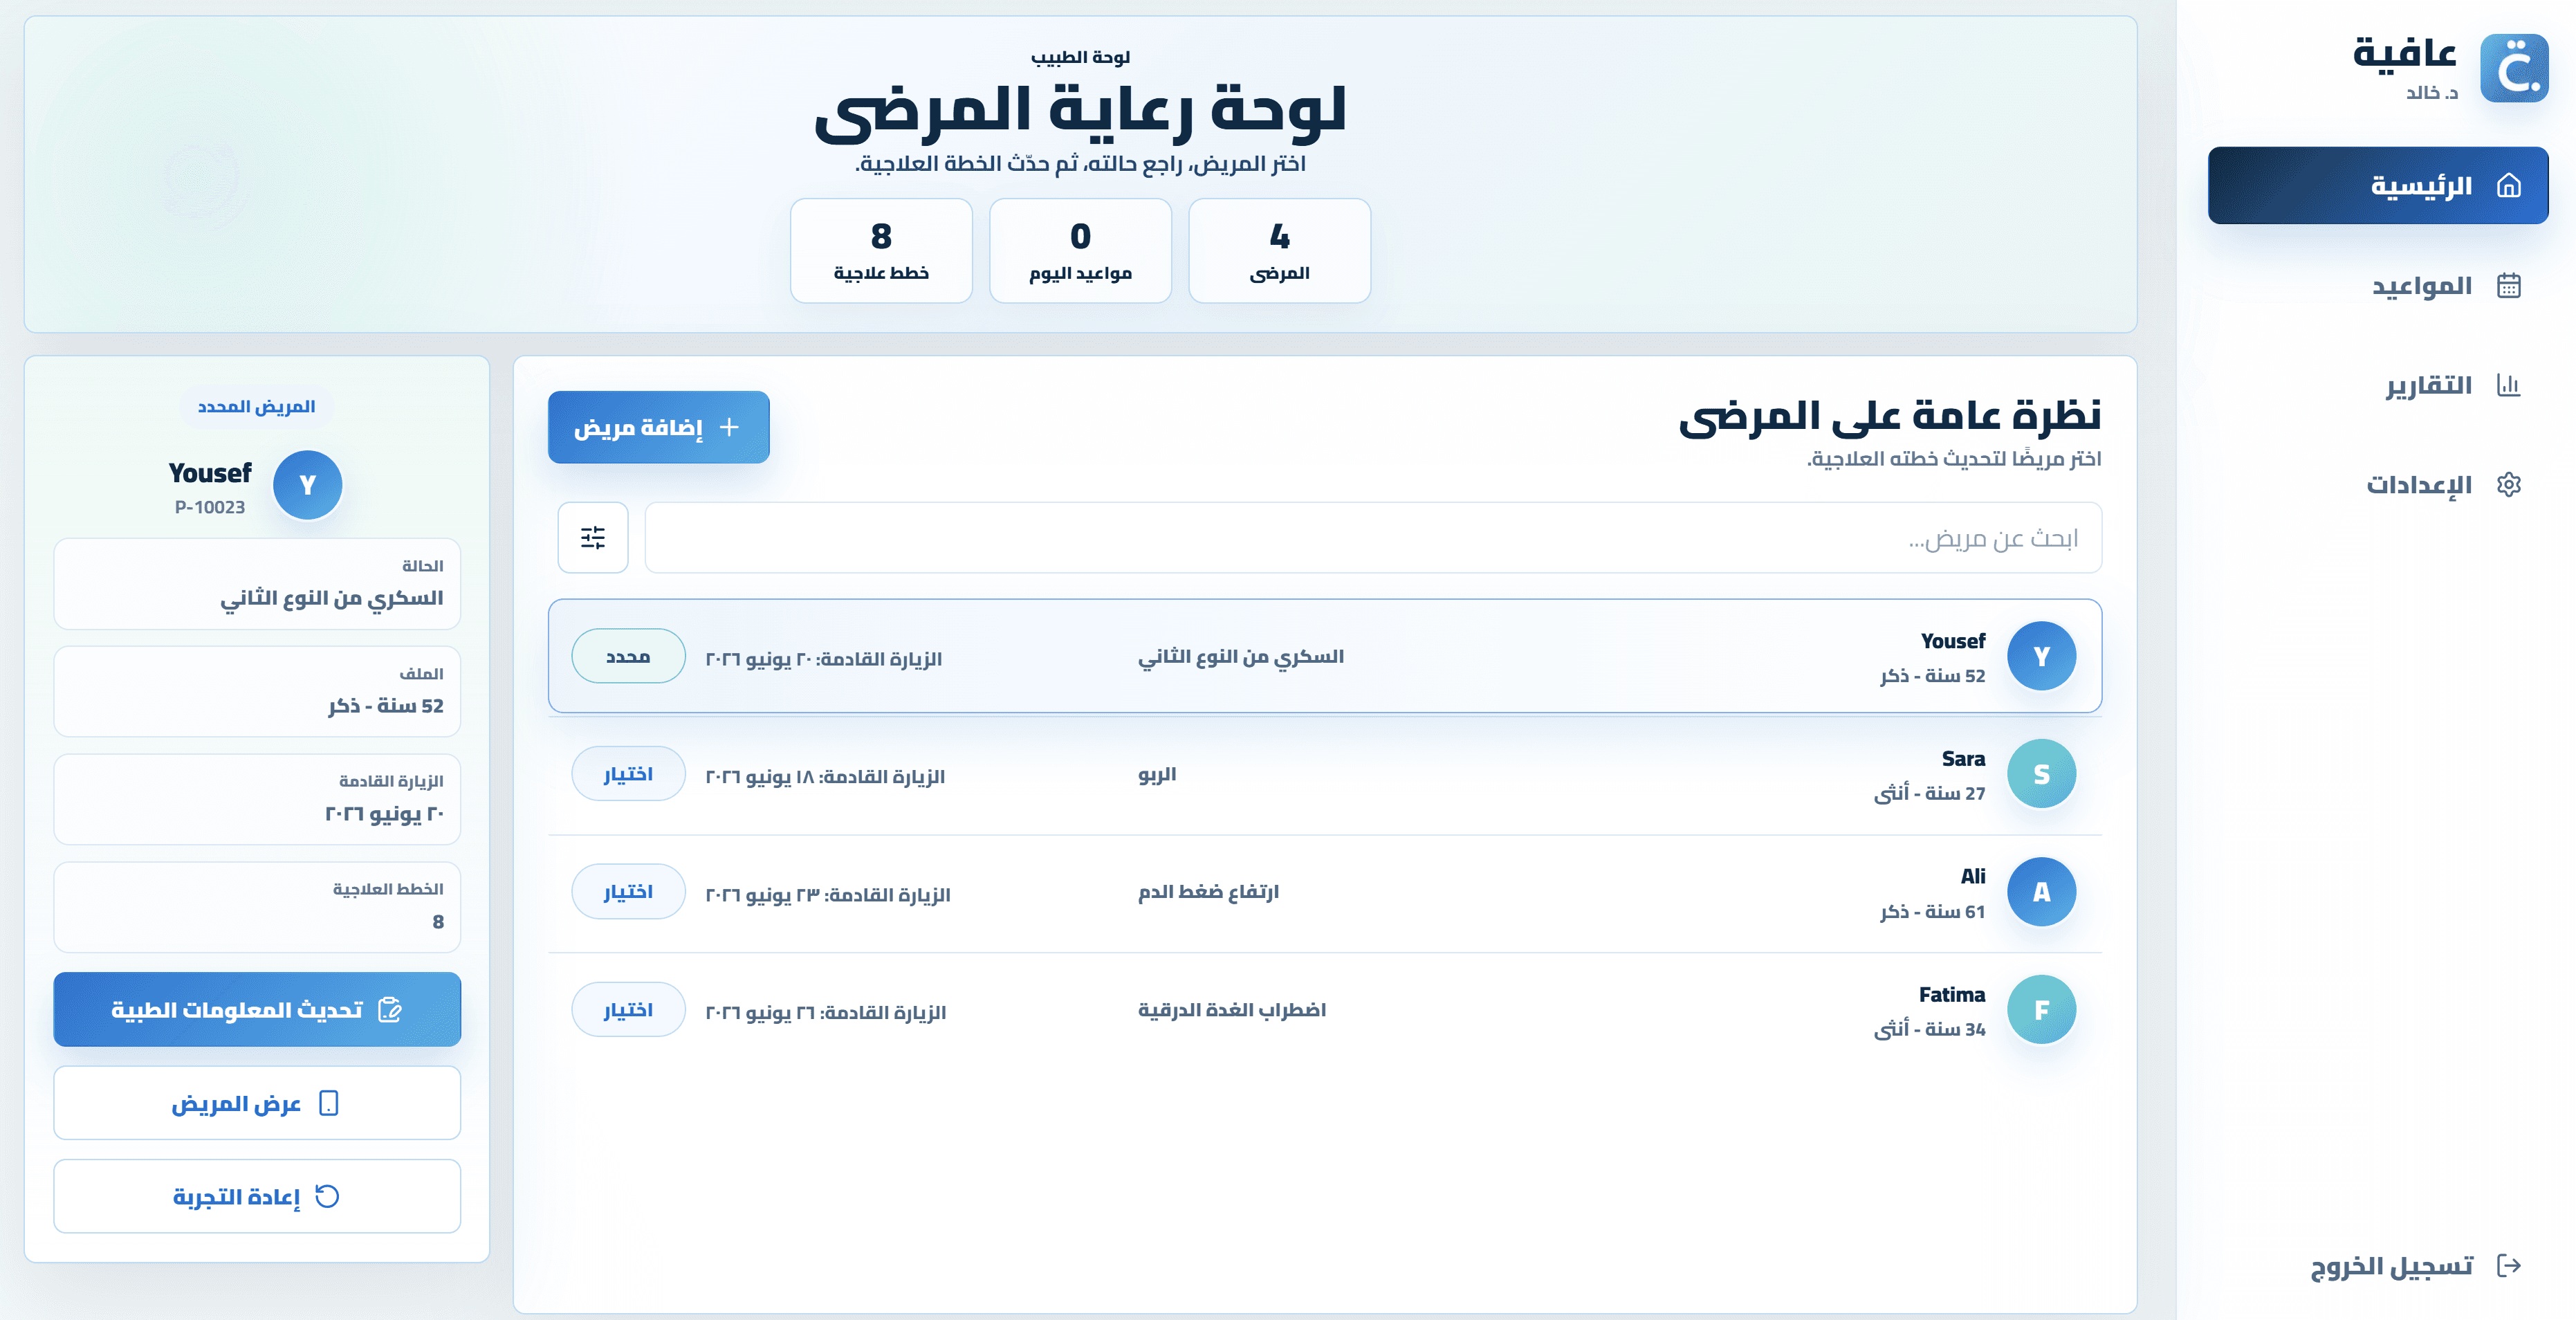Viewport: 2576px width, 1320px height.
Task: Click the Sara patient name
Action: coord(1963,759)
